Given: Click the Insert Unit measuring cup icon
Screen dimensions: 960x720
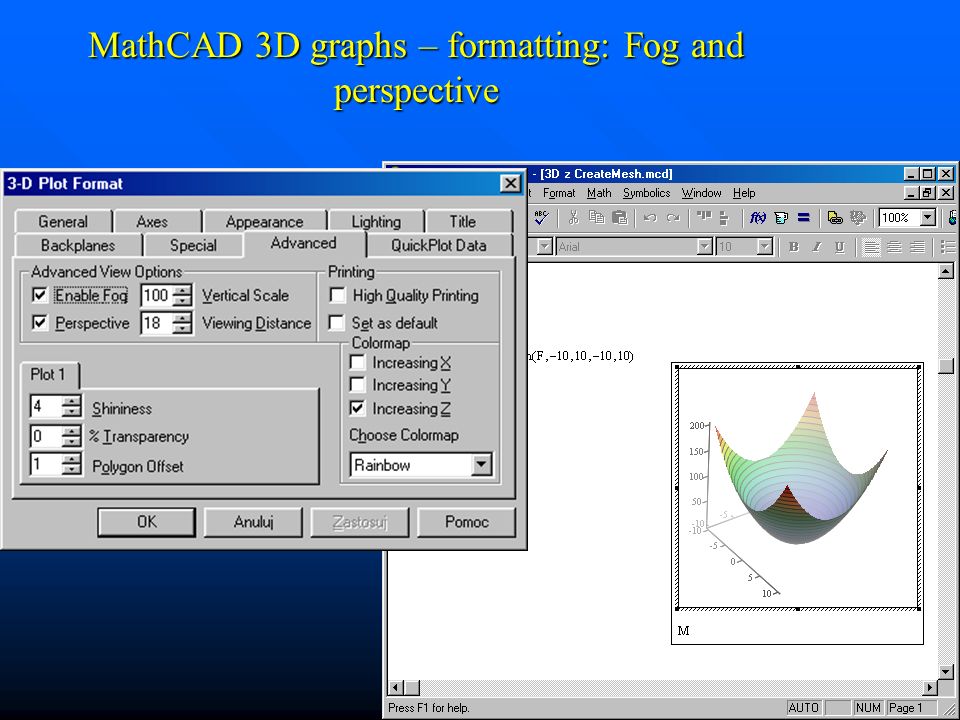Looking at the screenshot, I should 781,217.
